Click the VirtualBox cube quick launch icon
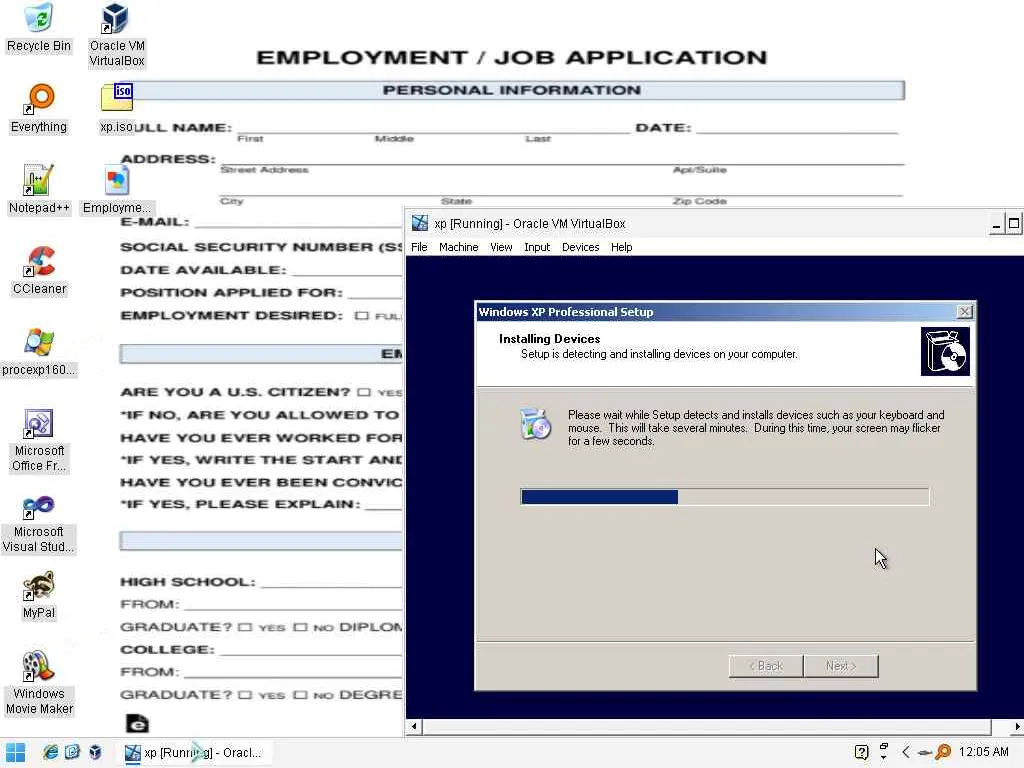The image size is (1024, 768). point(95,752)
